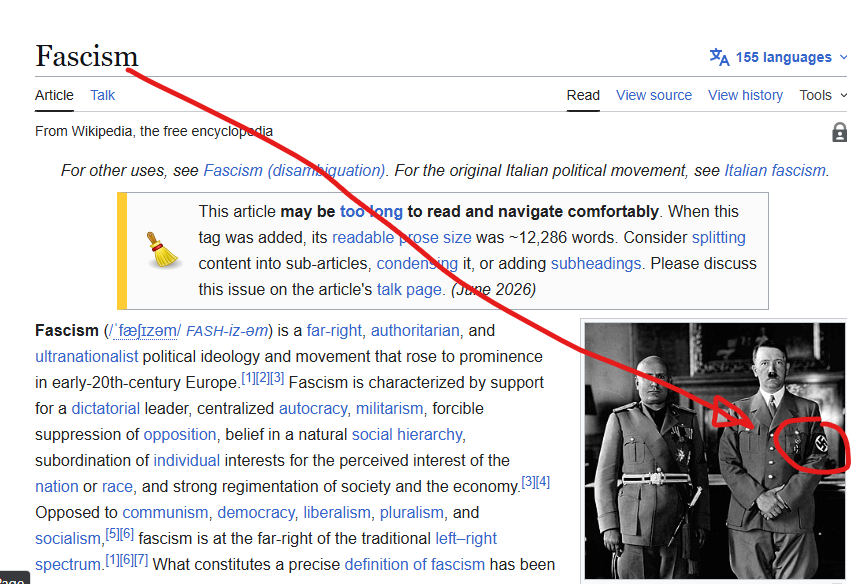Open the Fascism (disambiguation) link
The width and height of the screenshot is (852, 584).
coord(294,171)
